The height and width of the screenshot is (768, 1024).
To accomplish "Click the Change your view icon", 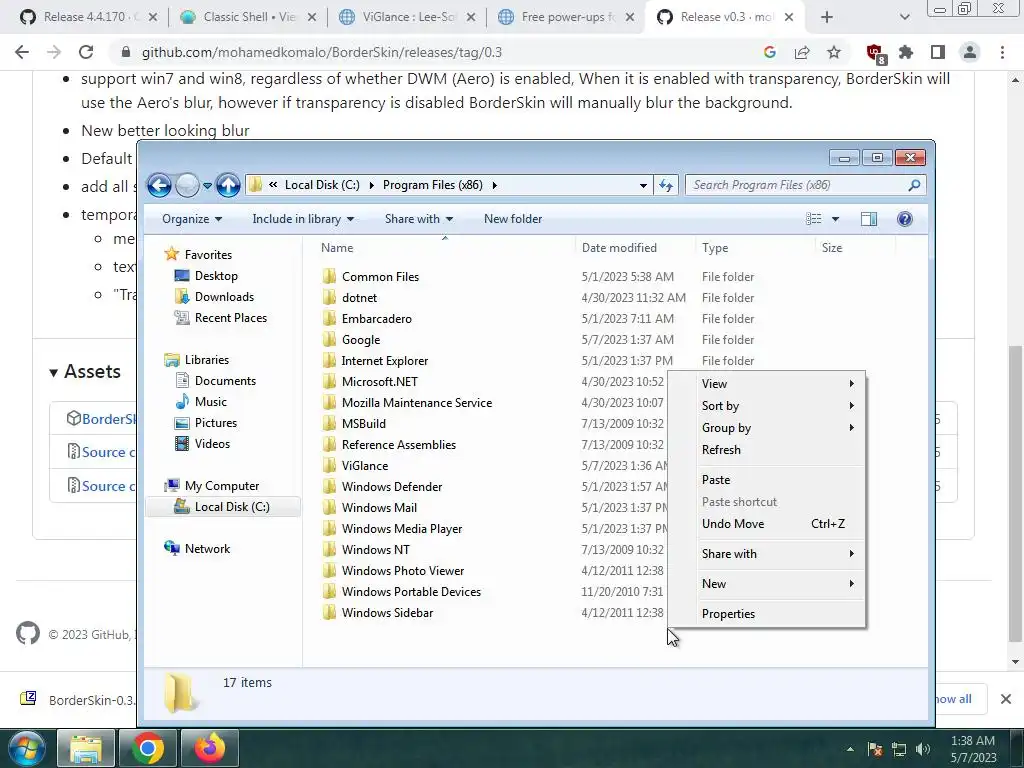I will (813, 219).
